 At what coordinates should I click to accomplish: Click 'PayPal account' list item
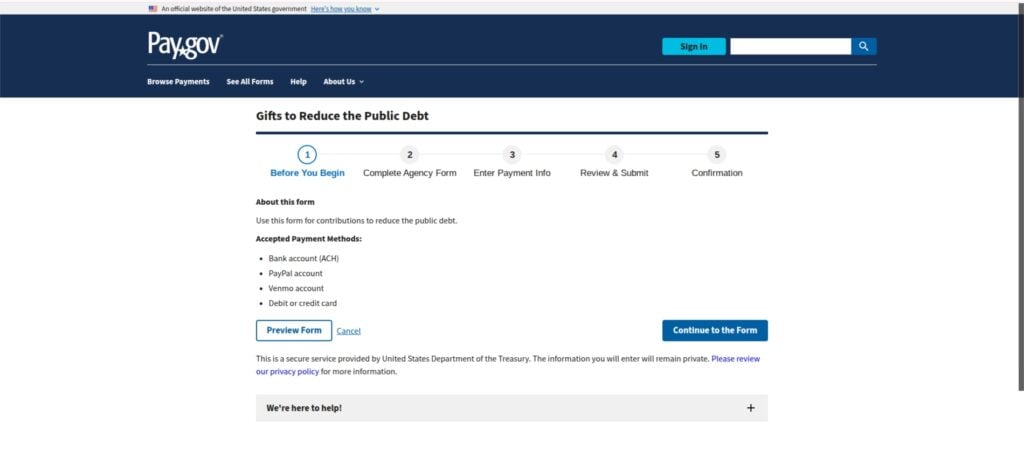tap(295, 273)
